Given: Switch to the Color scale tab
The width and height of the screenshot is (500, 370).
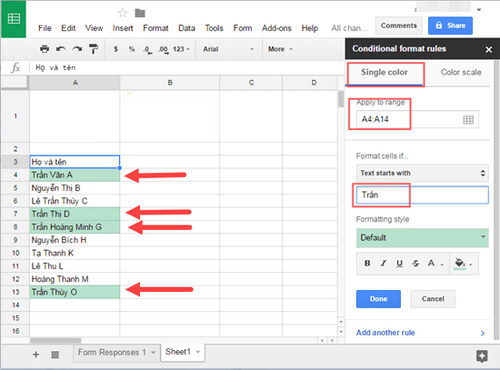Looking at the screenshot, I should coord(461,72).
